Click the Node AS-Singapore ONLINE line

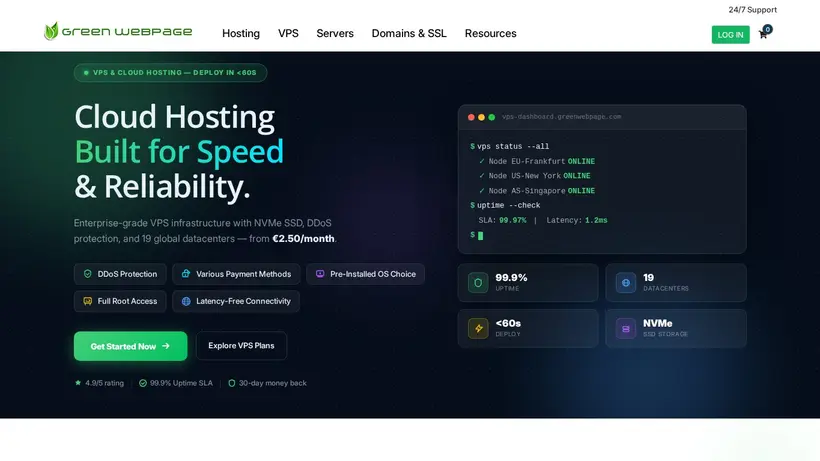[537, 191]
